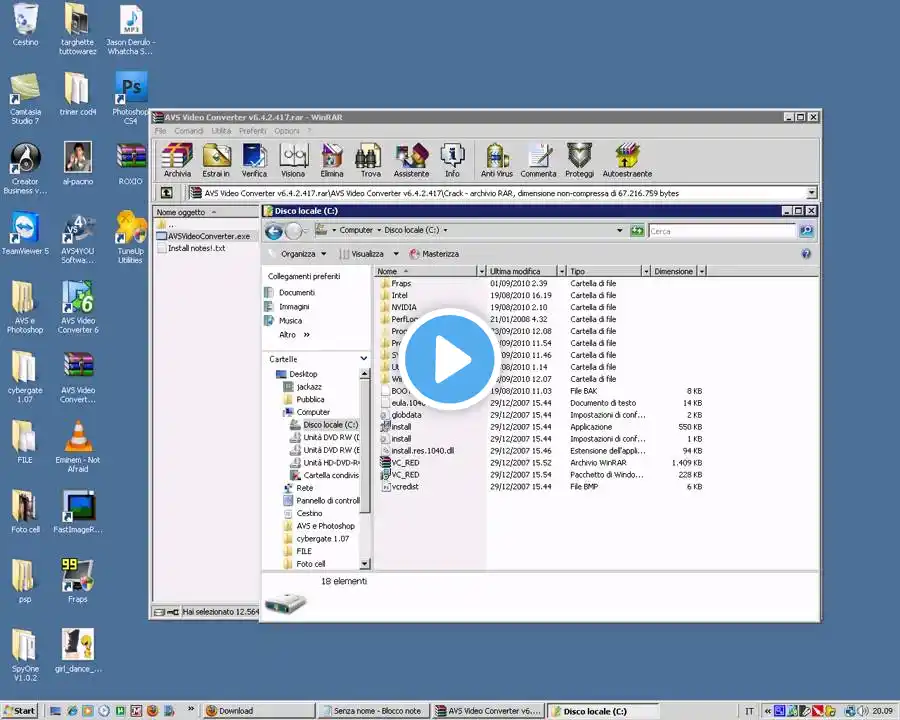The width and height of the screenshot is (900, 720).
Task: Switch to Senza nome - Blocco note taskbar item
Action: pyautogui.click(x=372, y=711)
